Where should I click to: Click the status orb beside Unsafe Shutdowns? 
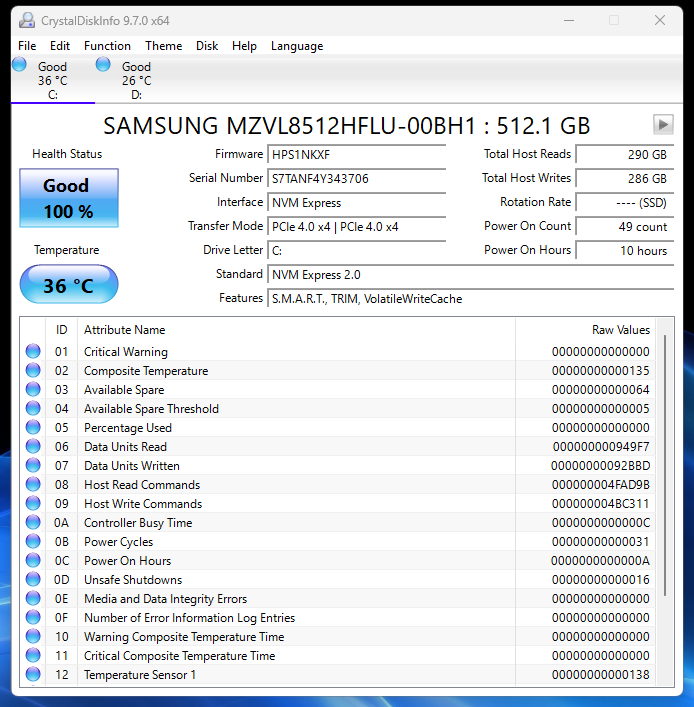coord(33,580)
